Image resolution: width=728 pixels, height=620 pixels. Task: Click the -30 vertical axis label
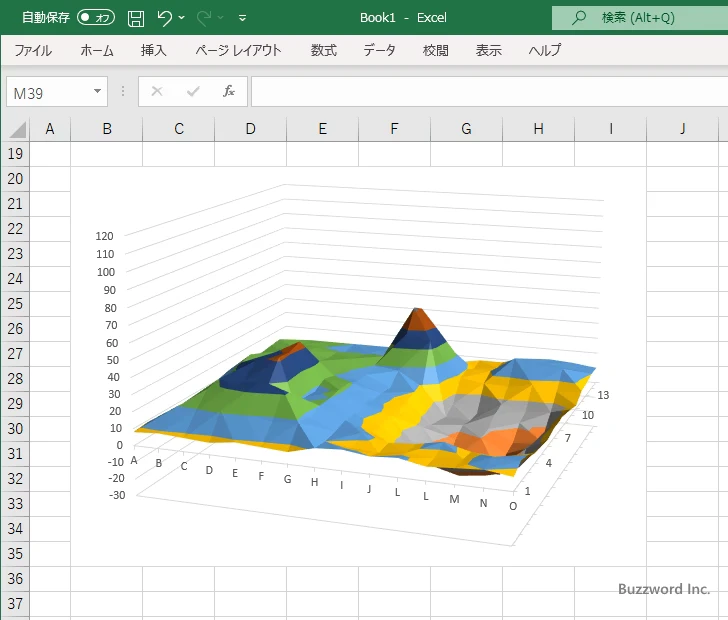click(x=117, y=495)
